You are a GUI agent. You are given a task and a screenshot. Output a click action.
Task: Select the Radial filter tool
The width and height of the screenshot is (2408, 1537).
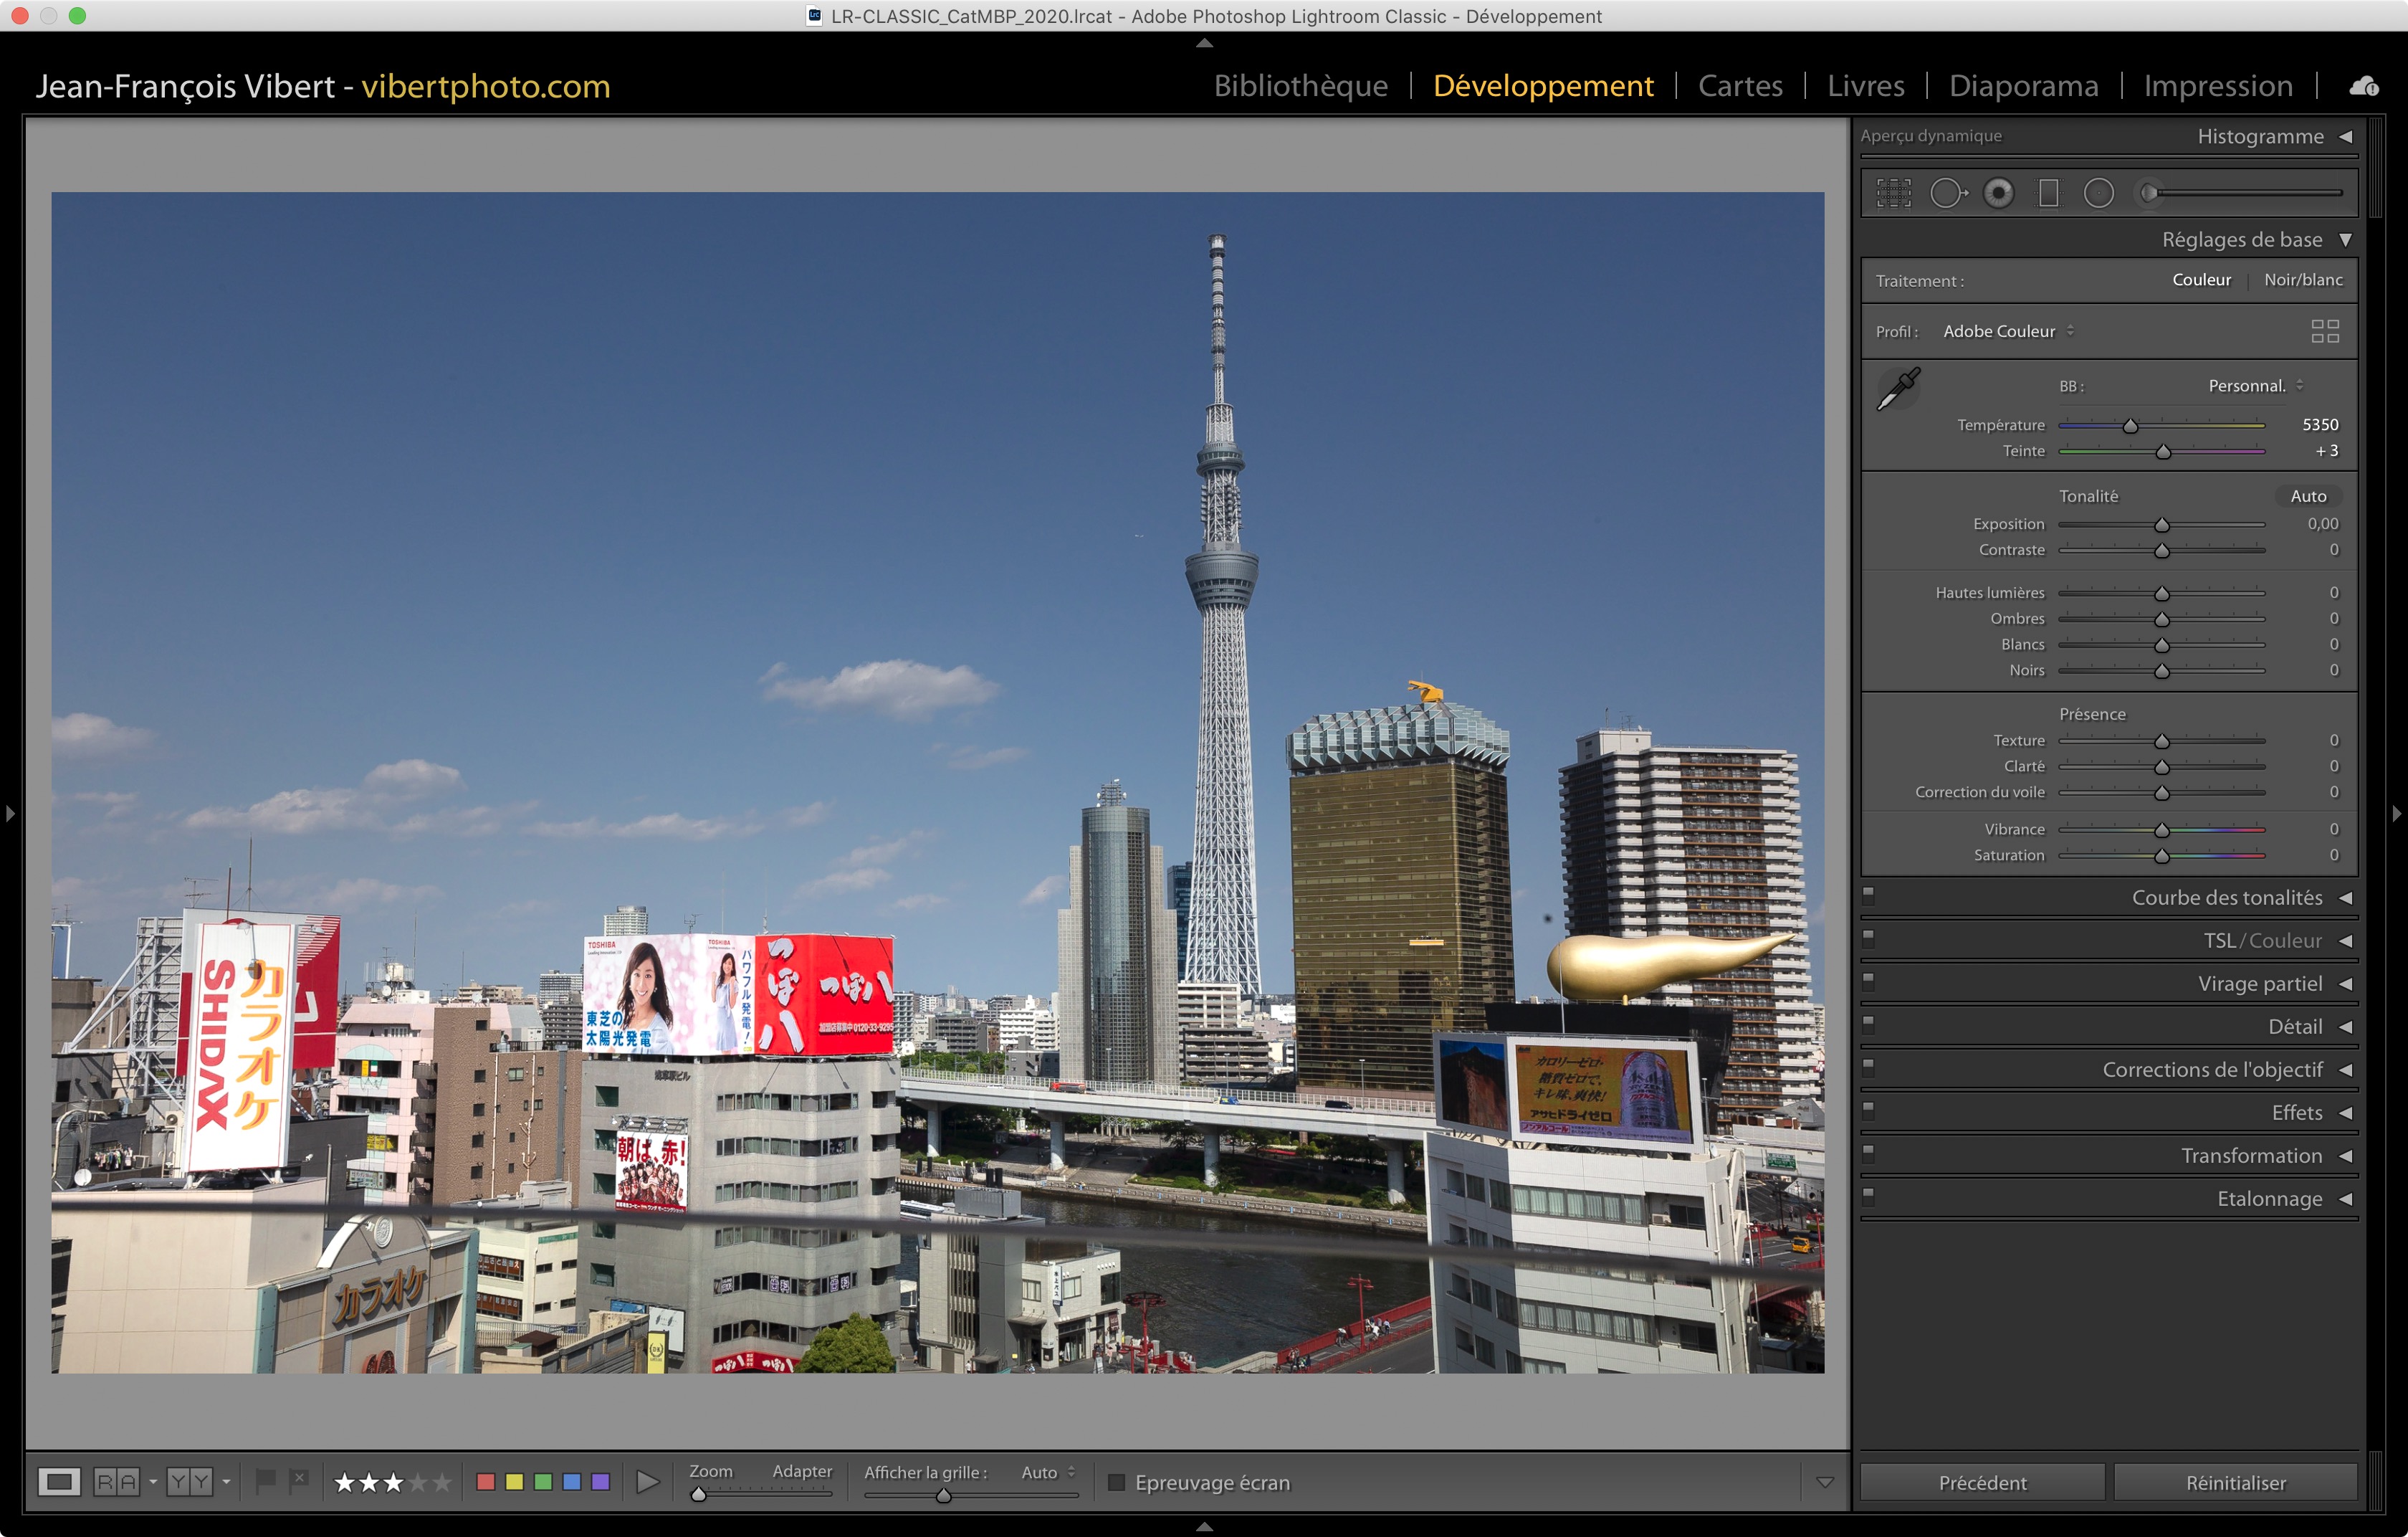[x=2098, y=193]
